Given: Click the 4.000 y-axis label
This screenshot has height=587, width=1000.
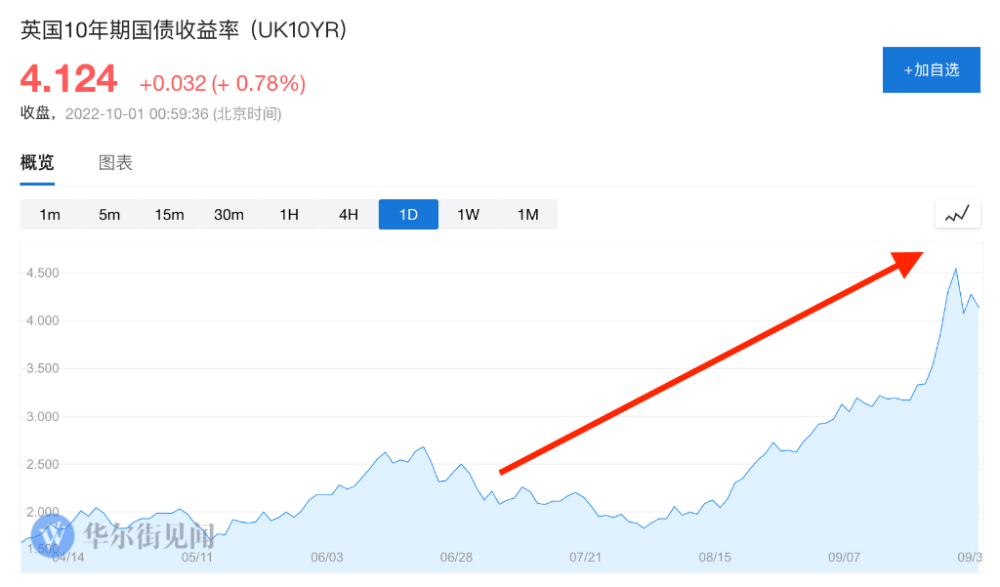Looking at the screenshot, I should (42, 321).
